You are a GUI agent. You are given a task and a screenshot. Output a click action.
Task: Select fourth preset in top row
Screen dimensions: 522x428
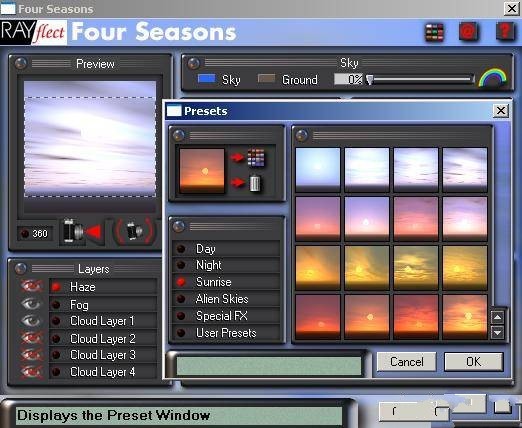click(465, 170)
